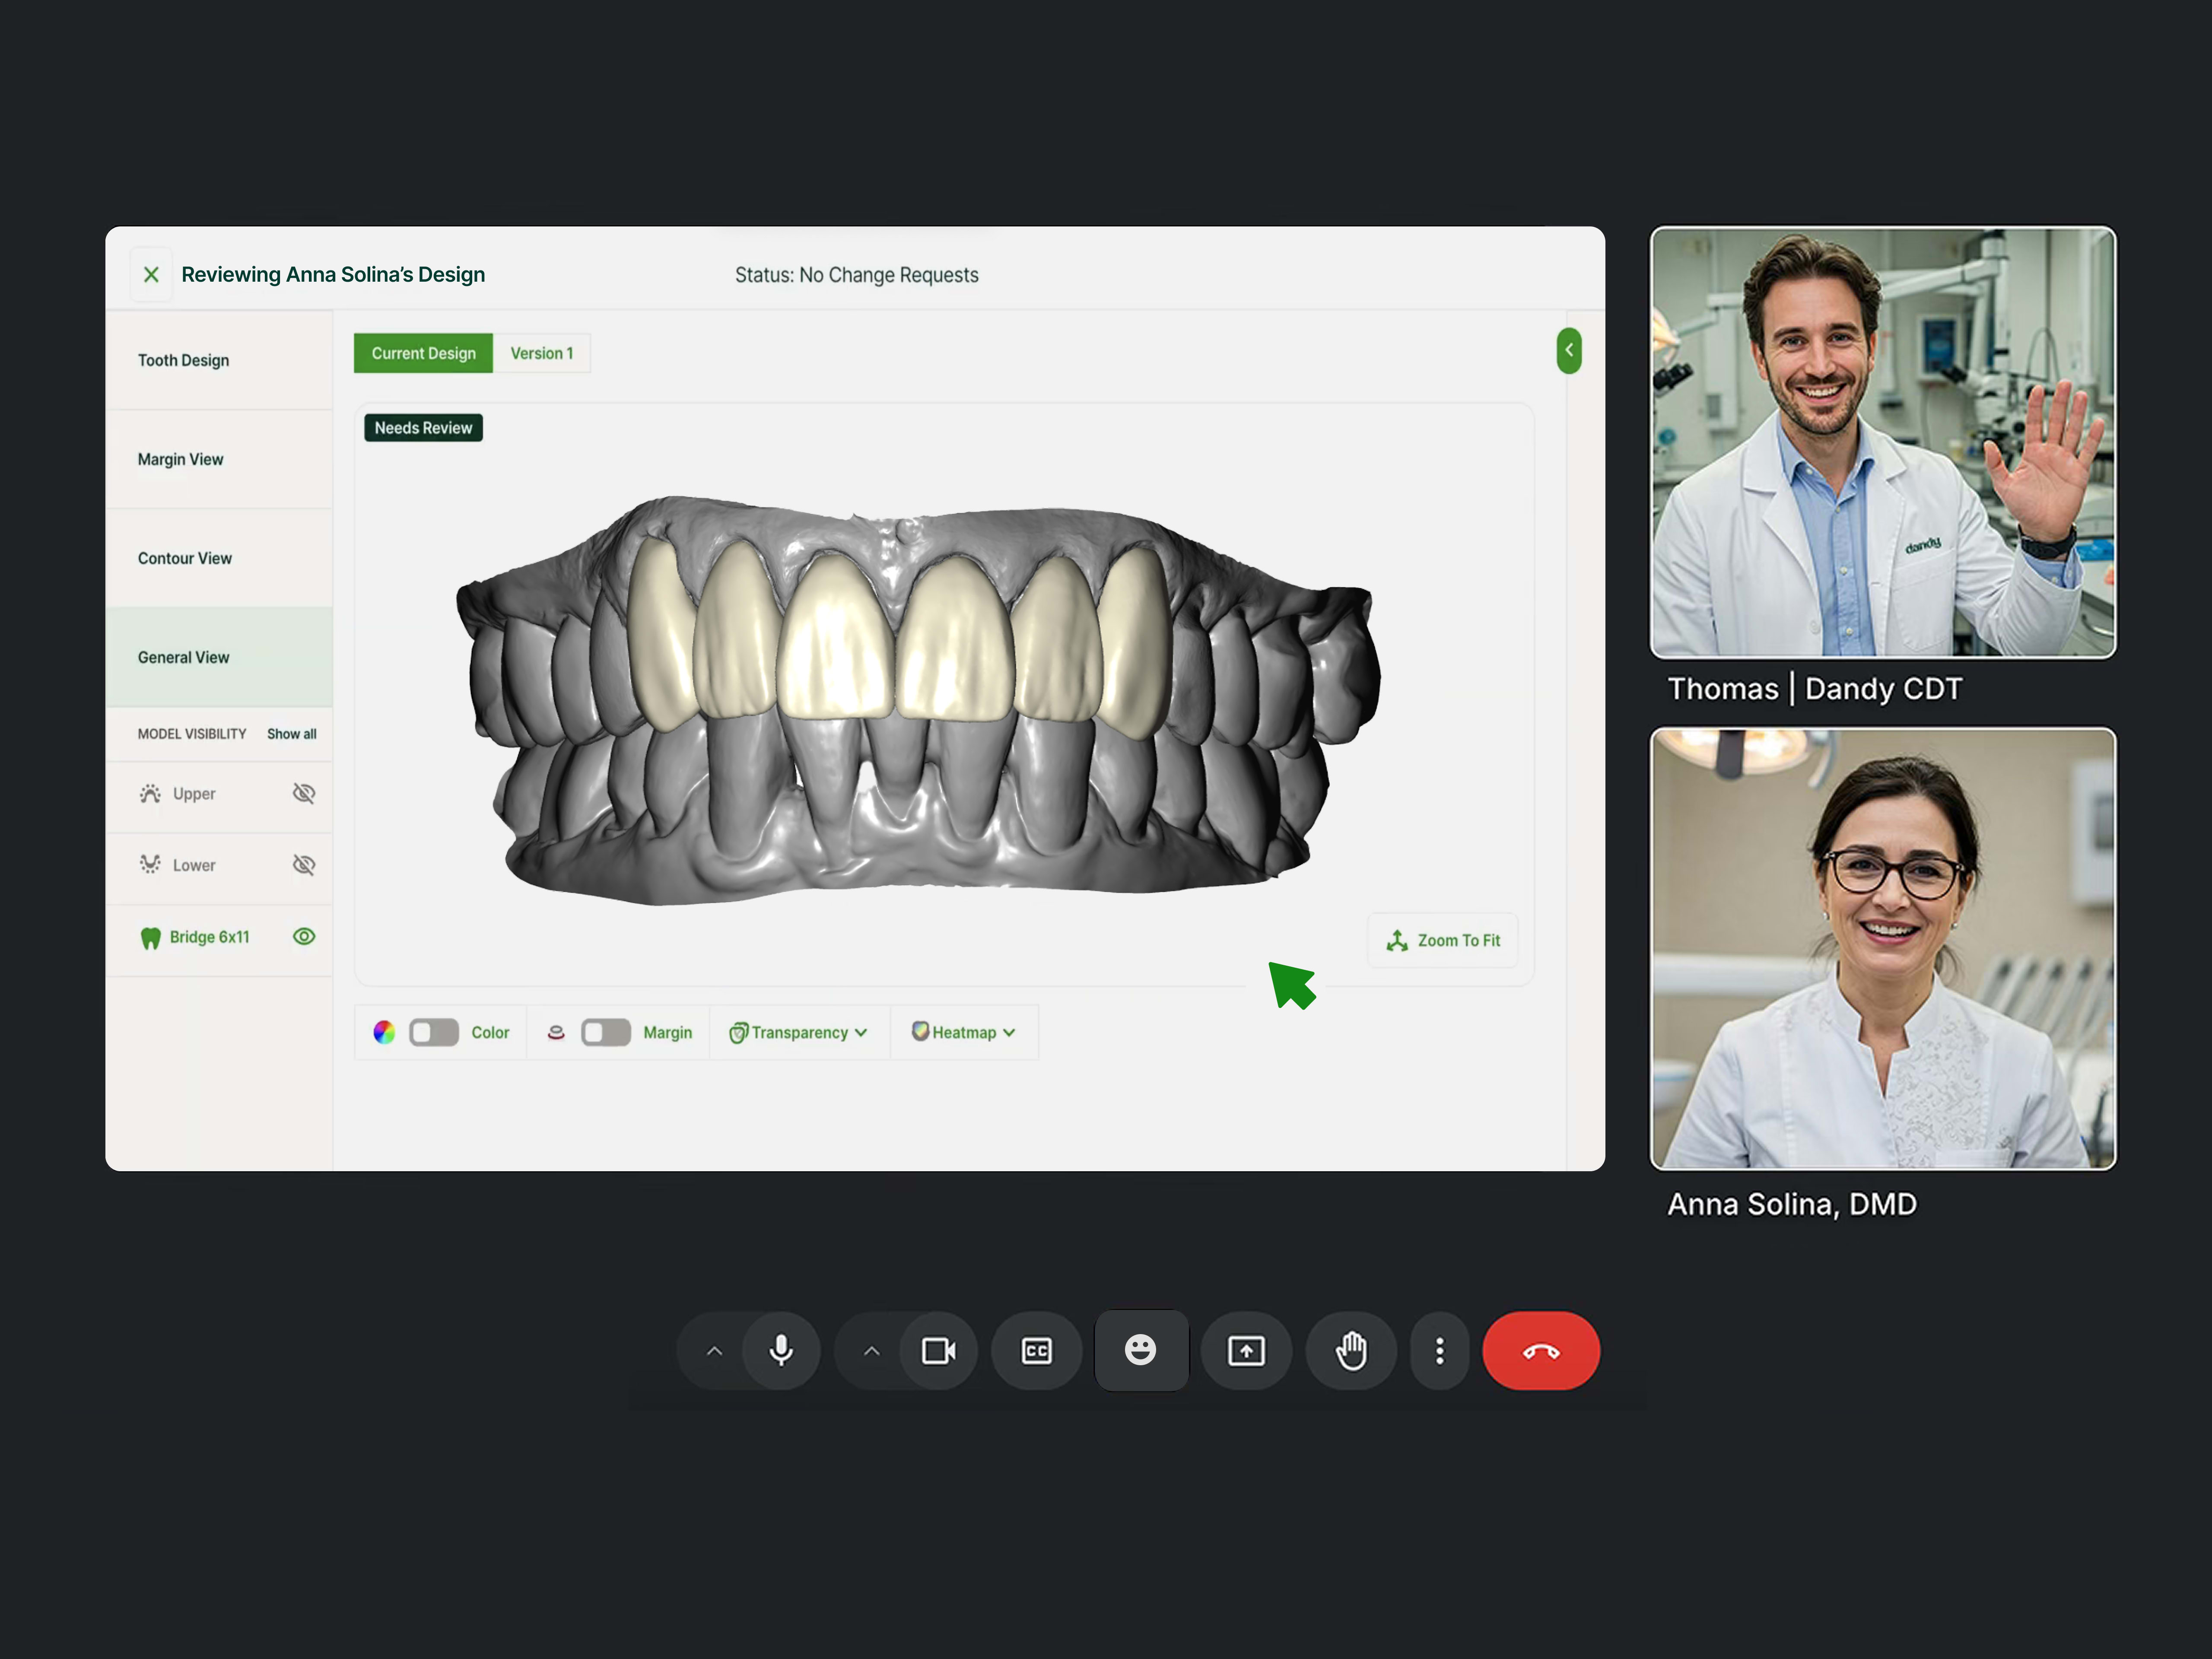This screenshot has width=2212, height=1659.
Task: Expand the Heatmap dropdown
Action: click(x=963, y=1032)
